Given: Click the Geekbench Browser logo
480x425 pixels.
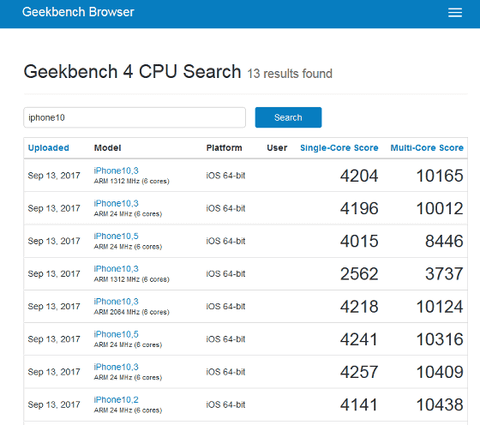Looking at the screenshot, I should [x=78, y=12].
